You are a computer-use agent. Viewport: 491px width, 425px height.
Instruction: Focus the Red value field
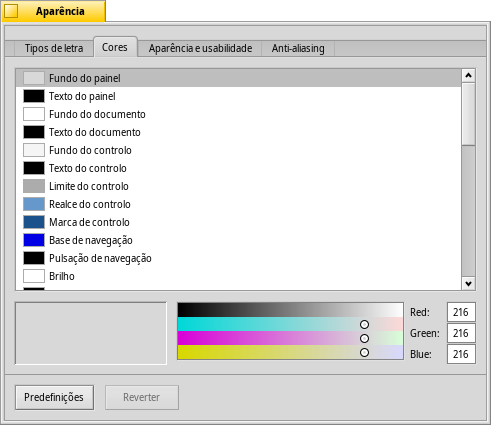(x=461, y=312)
